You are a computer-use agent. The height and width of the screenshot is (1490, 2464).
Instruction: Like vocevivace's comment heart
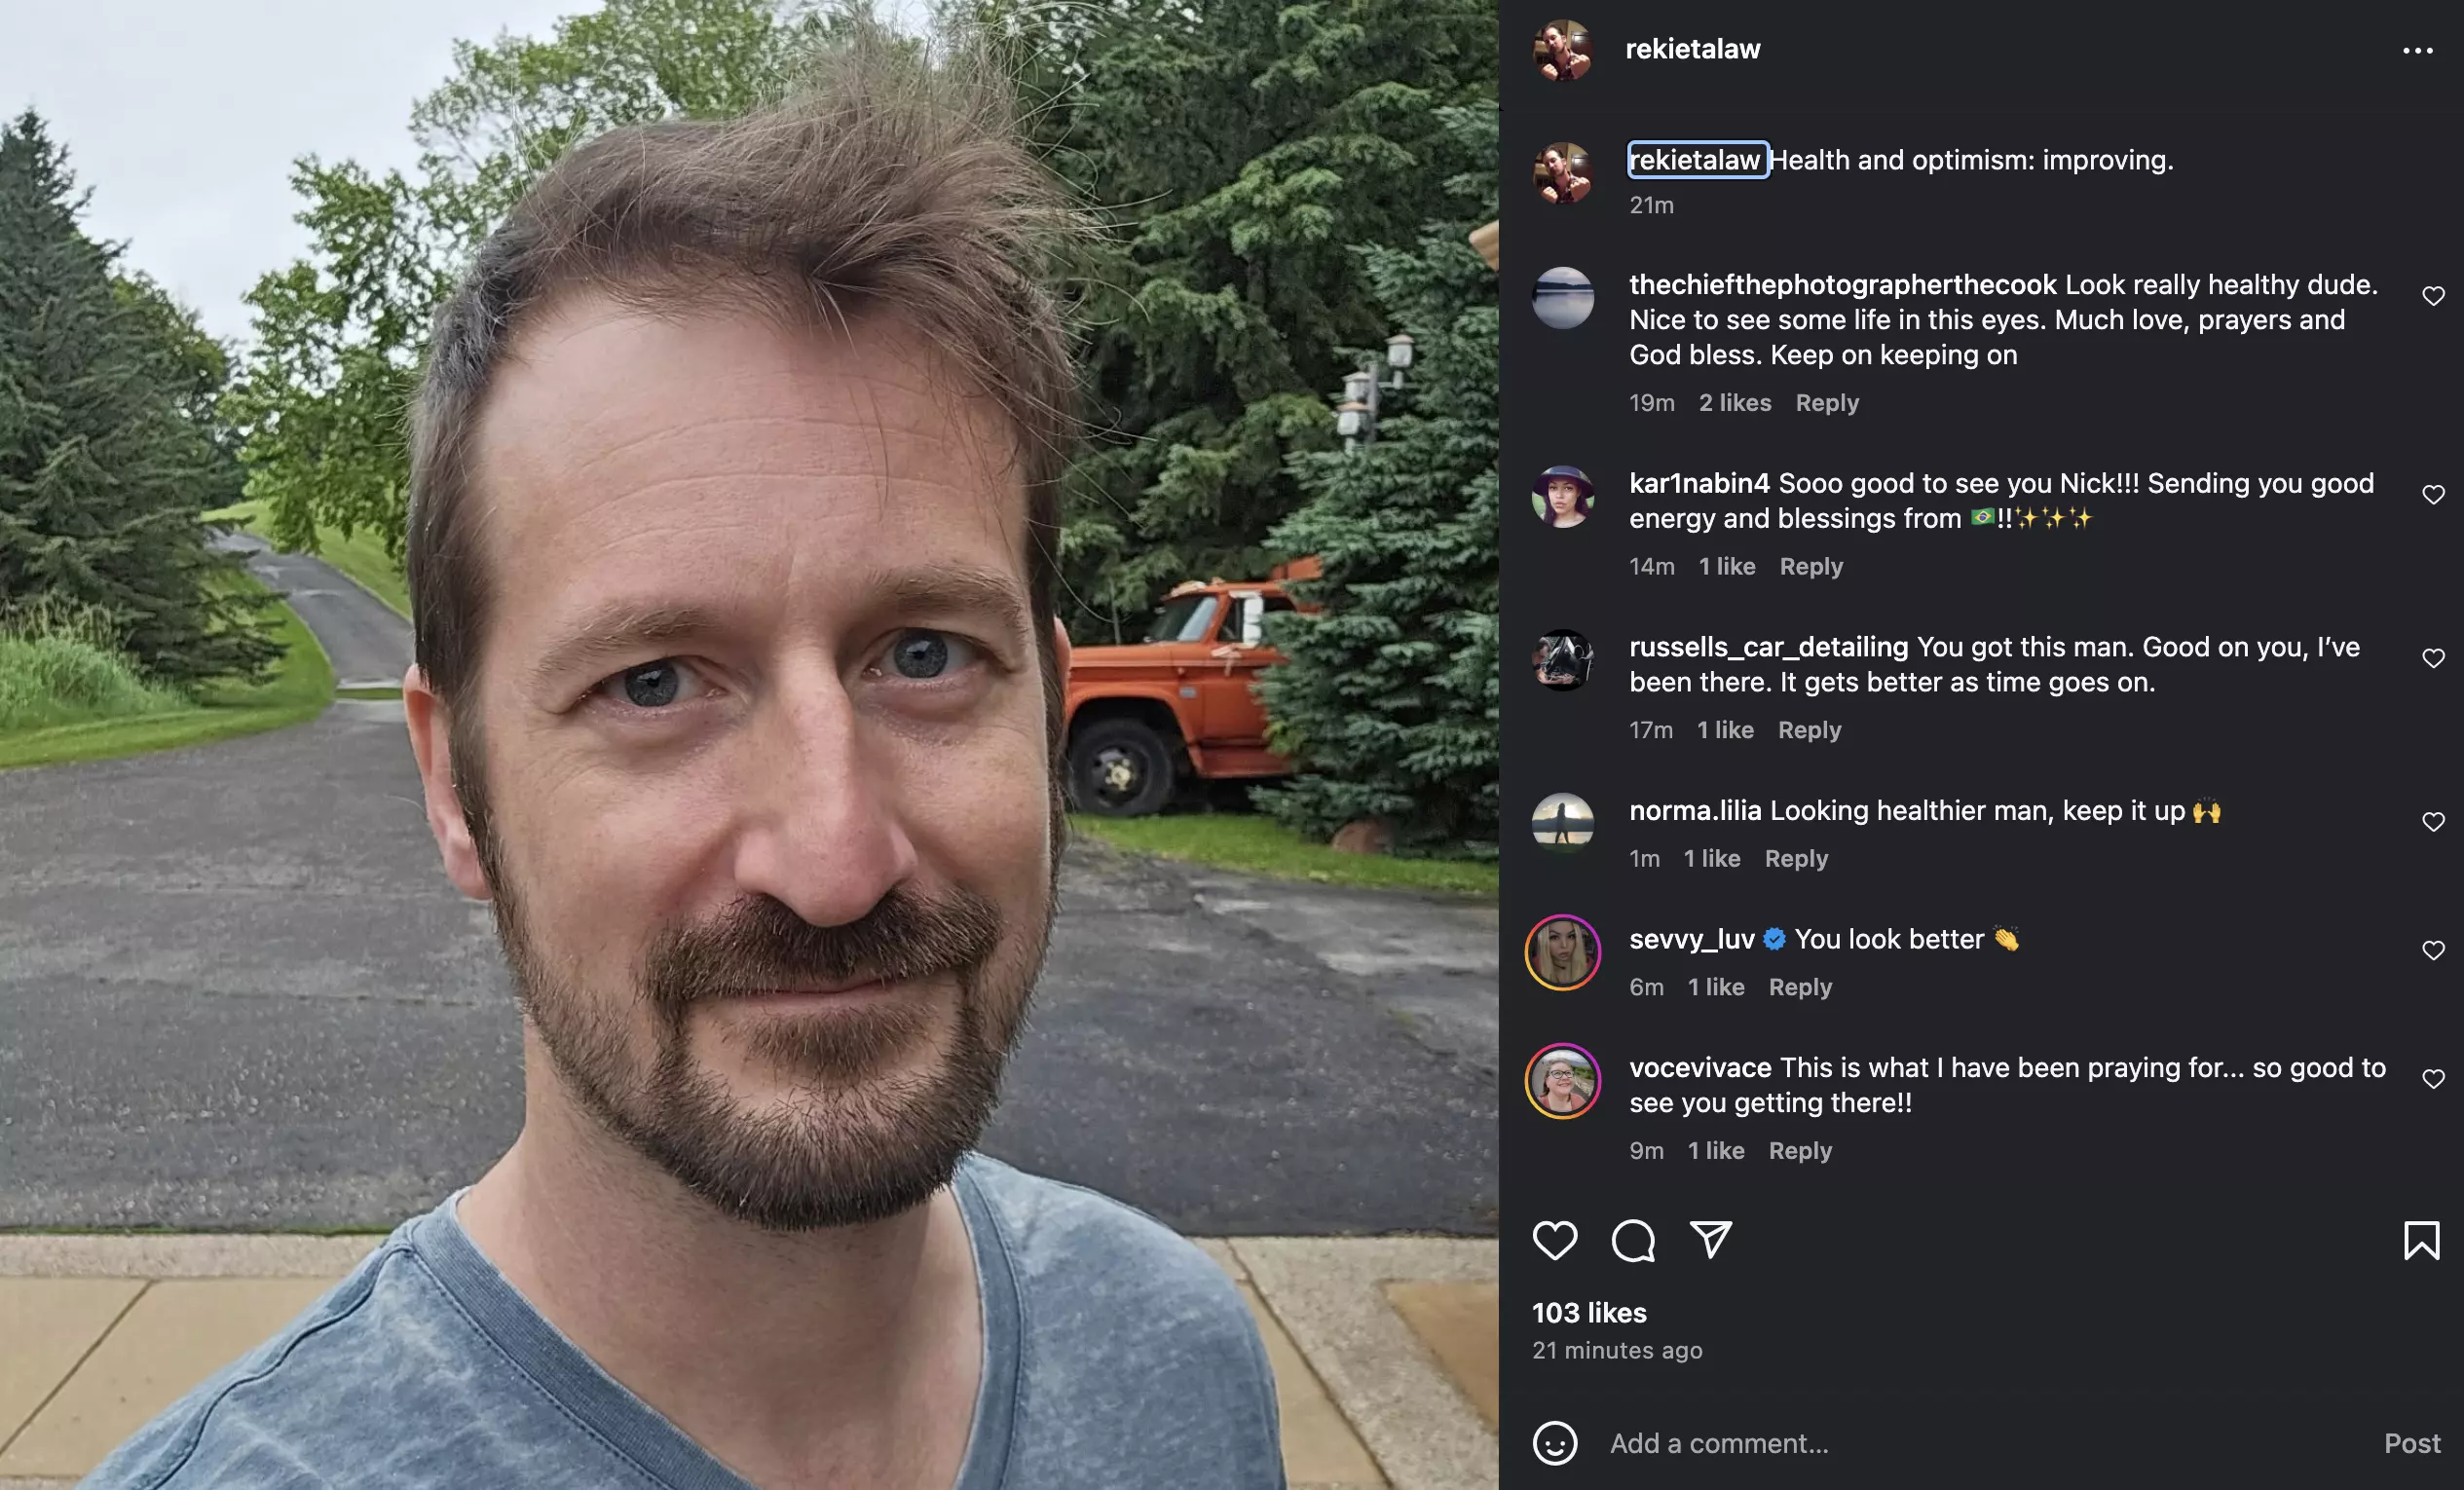[2433, 1079]
